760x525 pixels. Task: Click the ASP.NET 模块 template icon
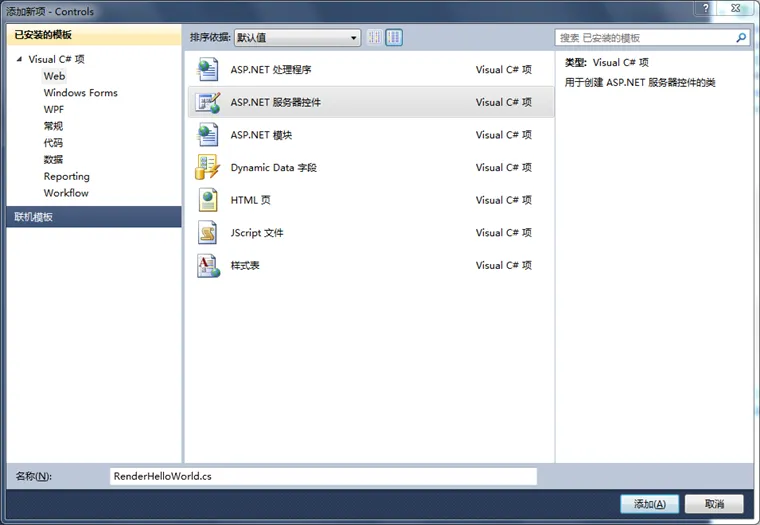207,135
